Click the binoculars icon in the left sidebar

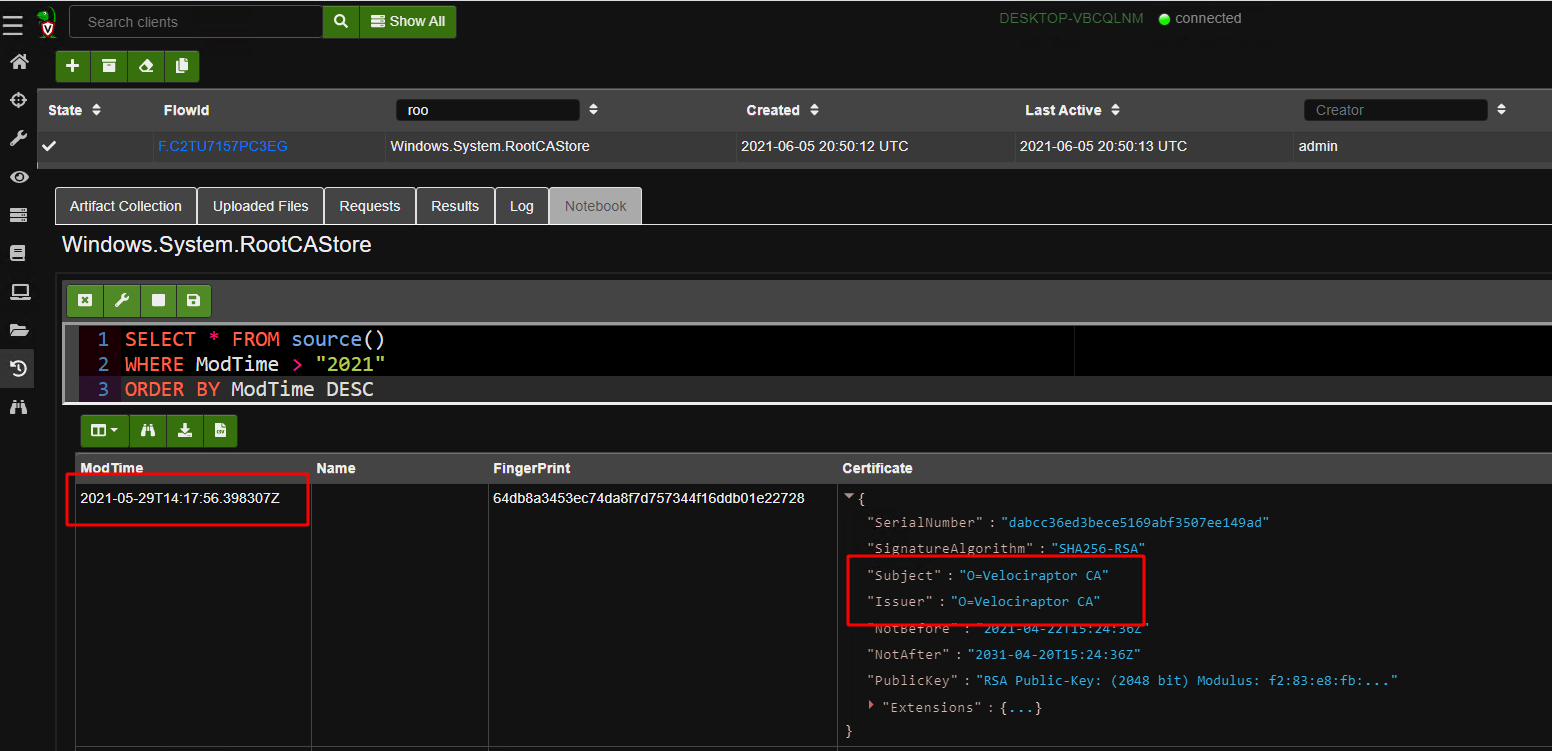18,407
